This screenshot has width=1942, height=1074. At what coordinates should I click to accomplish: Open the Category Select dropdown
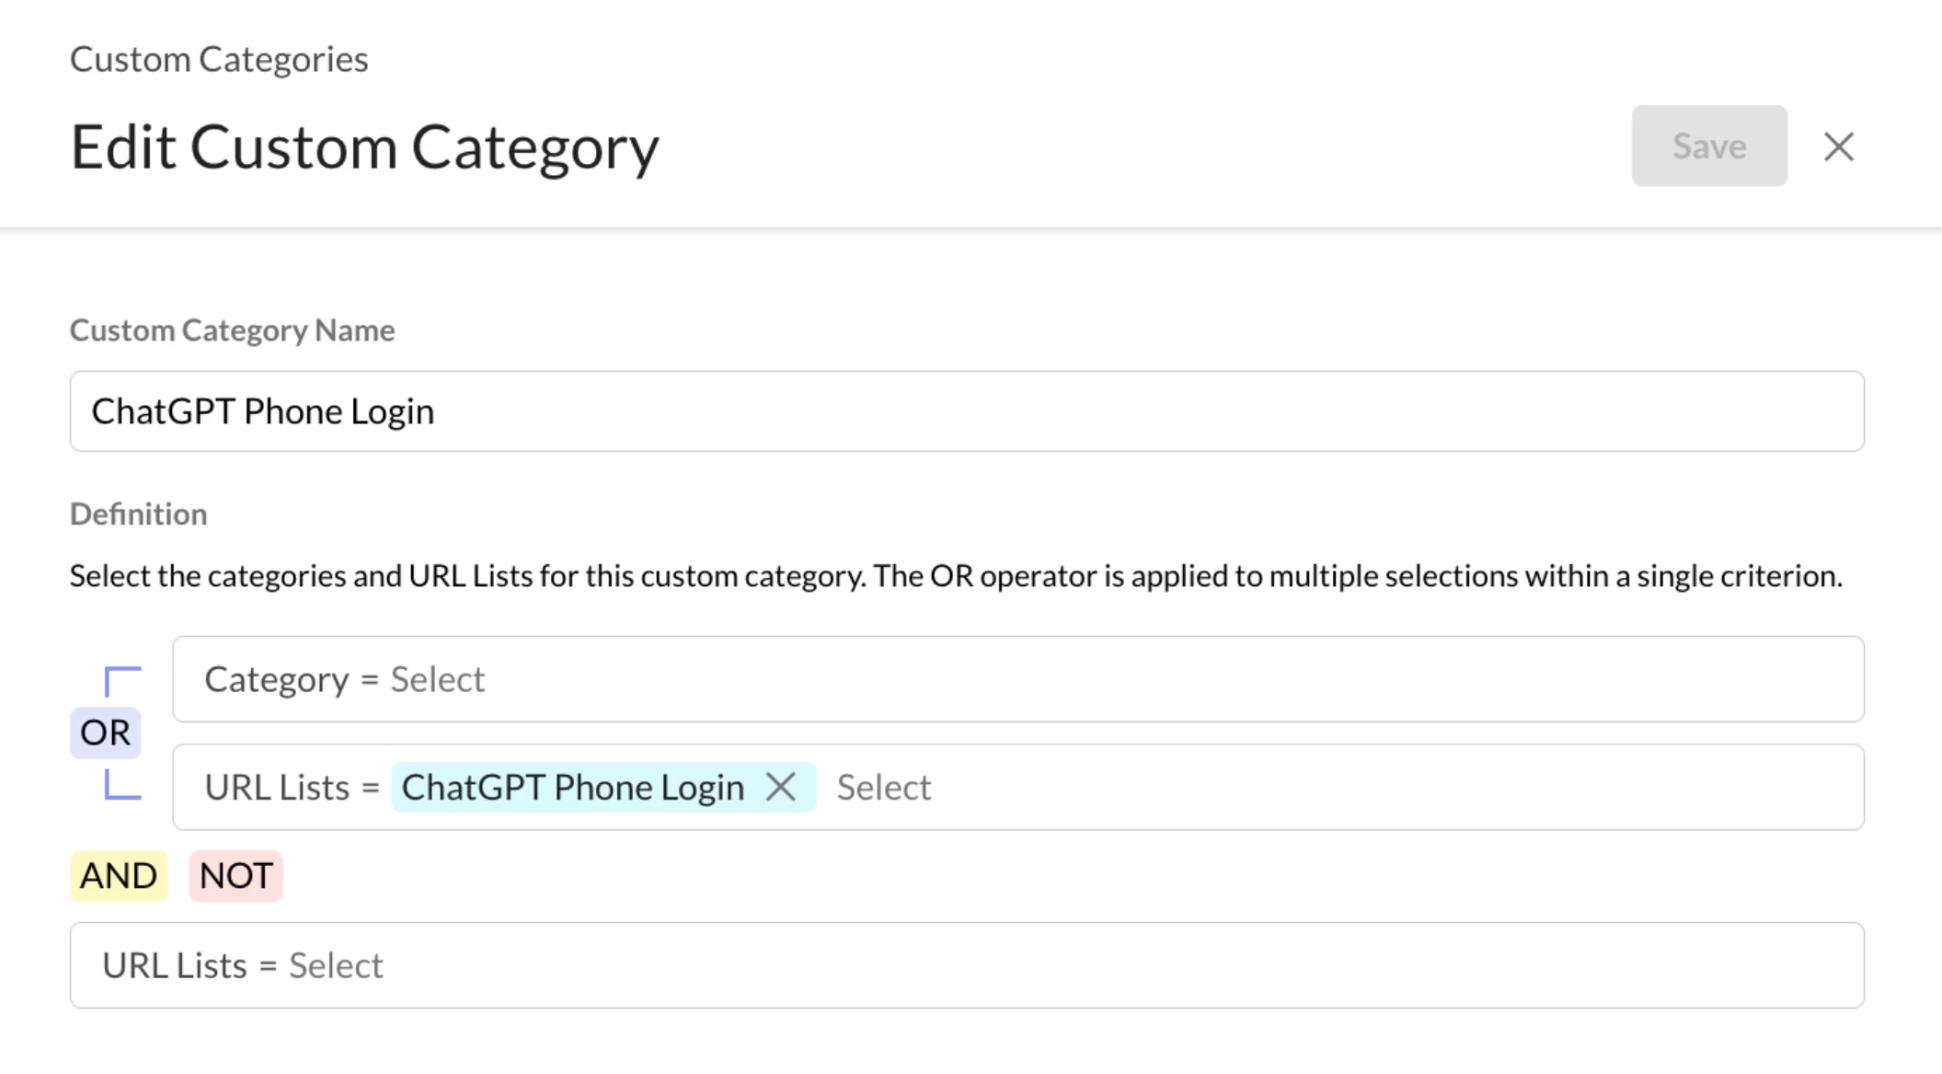(1018, 679)
